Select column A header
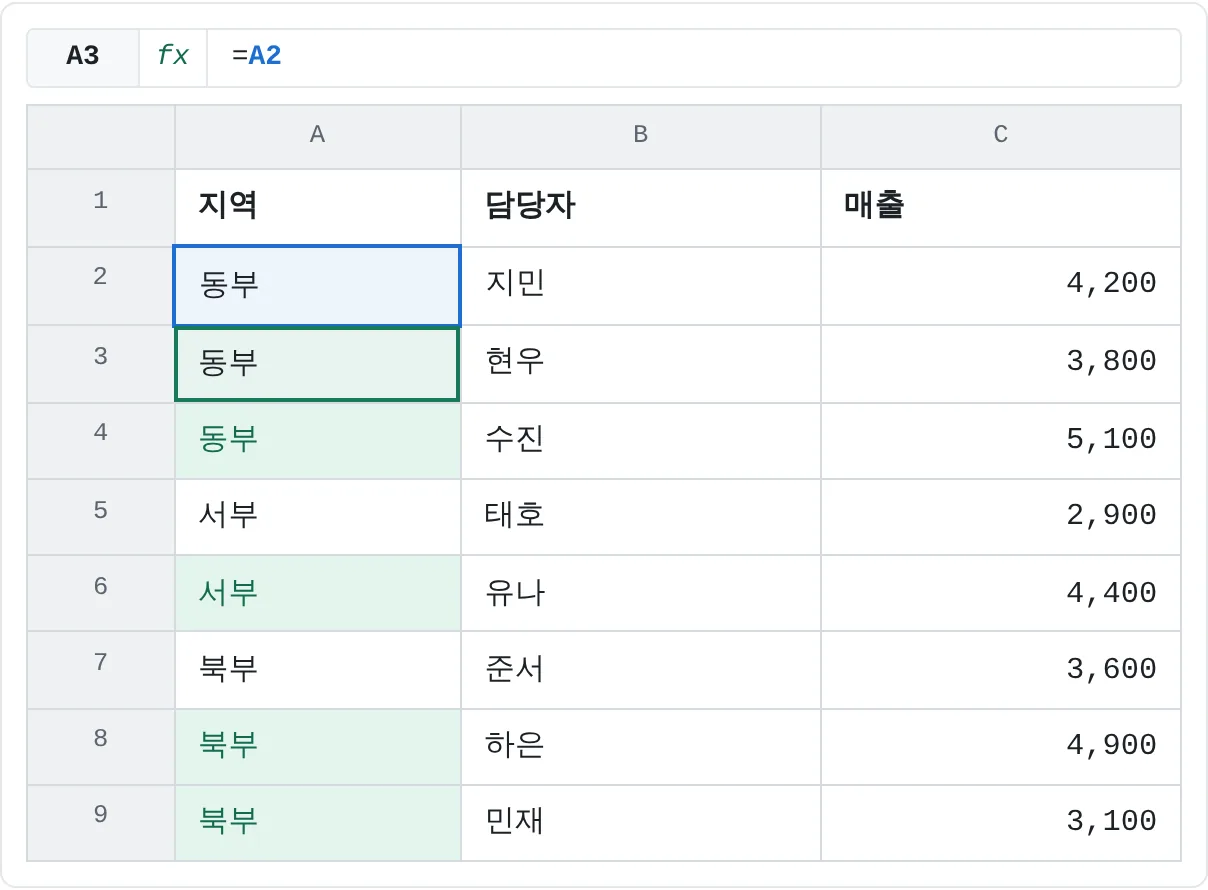Image resolution: width=1208 pixels, height=890 pixels. [318, 136]
